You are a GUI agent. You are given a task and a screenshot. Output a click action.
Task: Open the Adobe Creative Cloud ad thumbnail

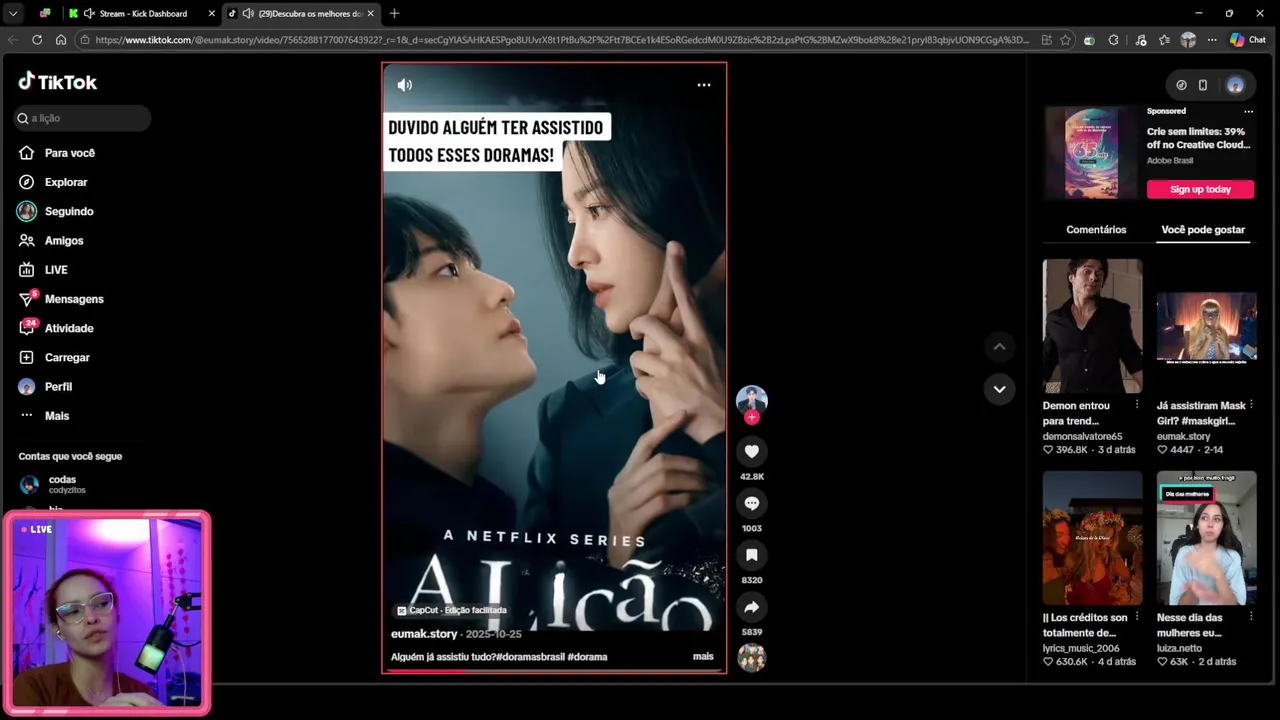click(x=1092, y=153)
